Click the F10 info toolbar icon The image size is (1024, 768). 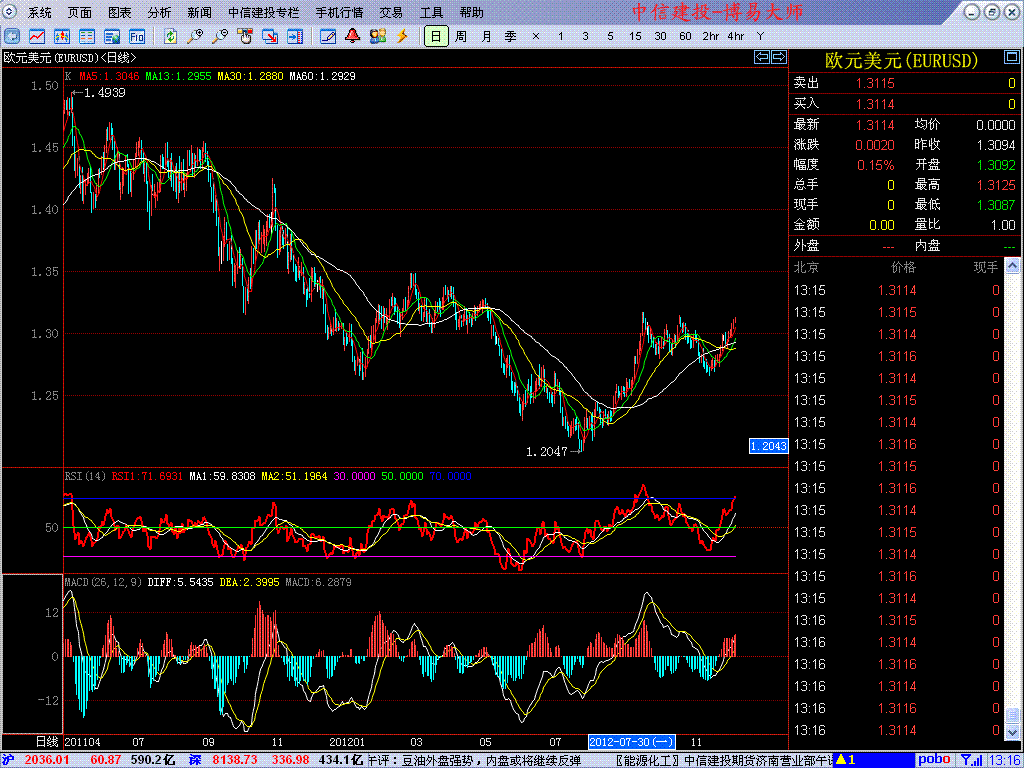click(136, 36)
